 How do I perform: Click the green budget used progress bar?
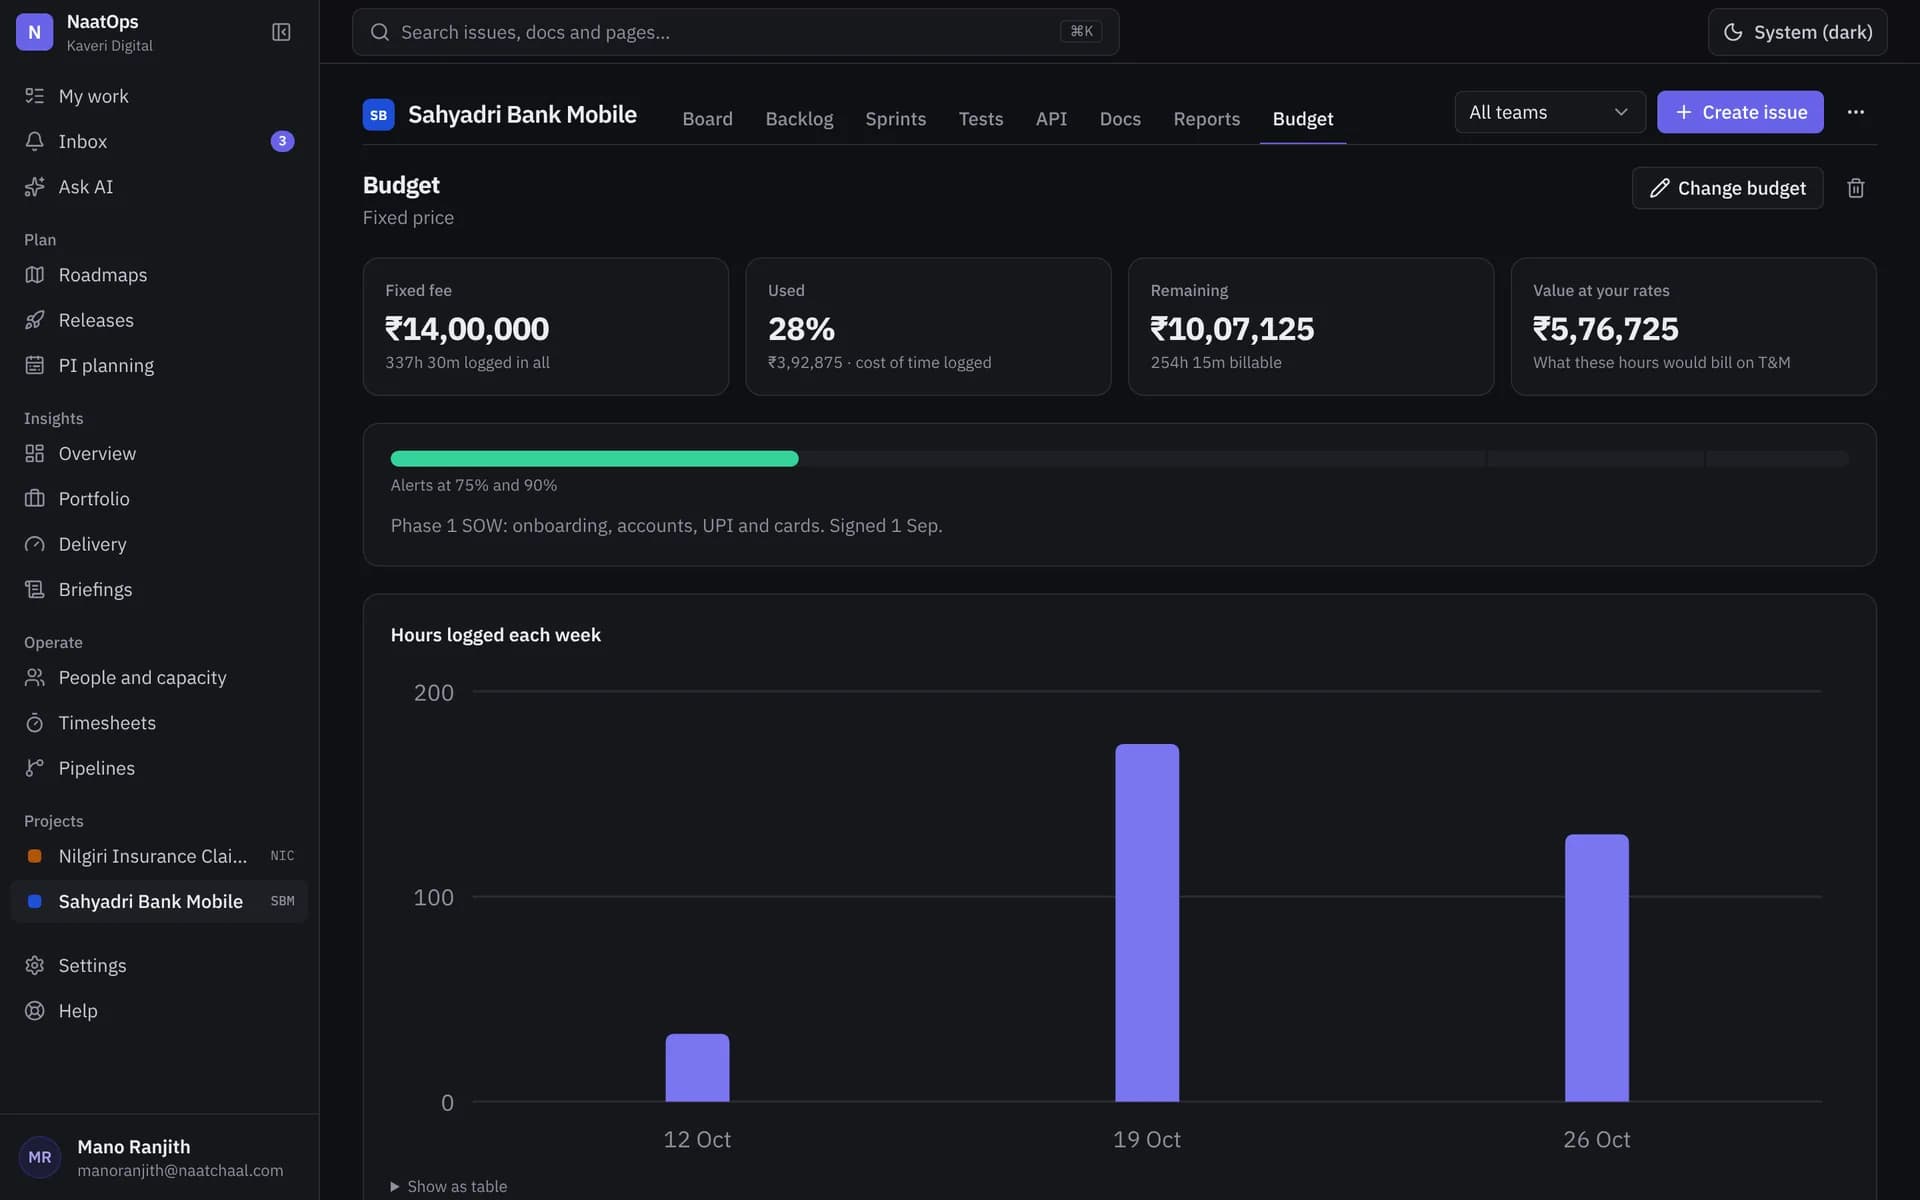coord(594,459)
